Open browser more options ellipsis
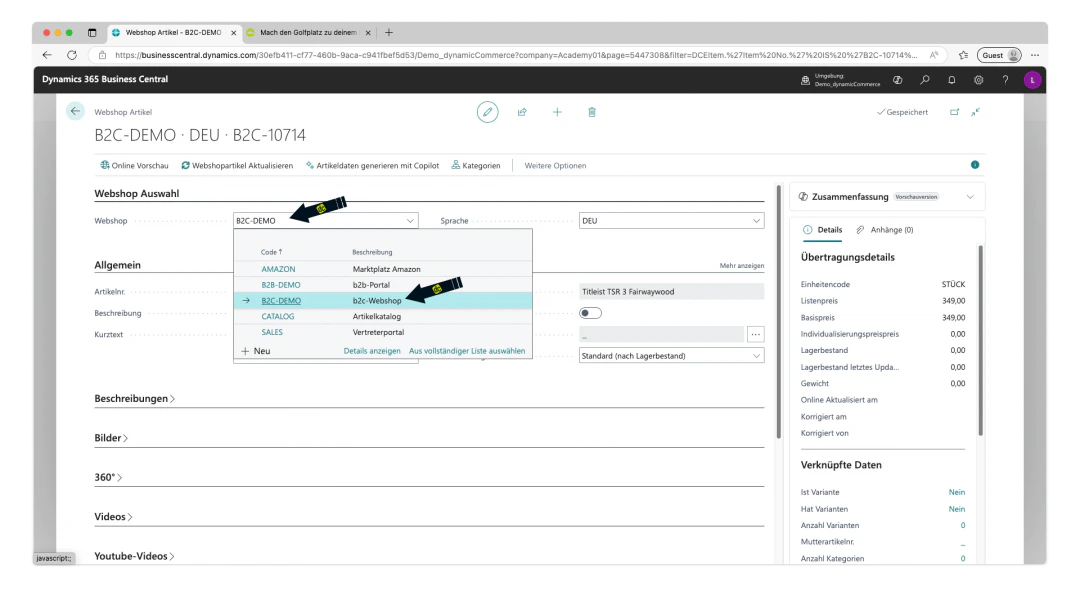 tap(1035, 55)
